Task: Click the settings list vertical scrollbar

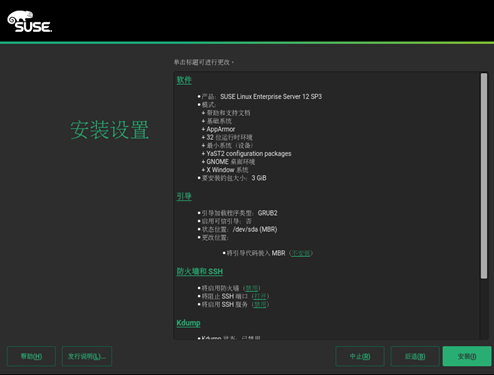Action: (x=484, y=176)
